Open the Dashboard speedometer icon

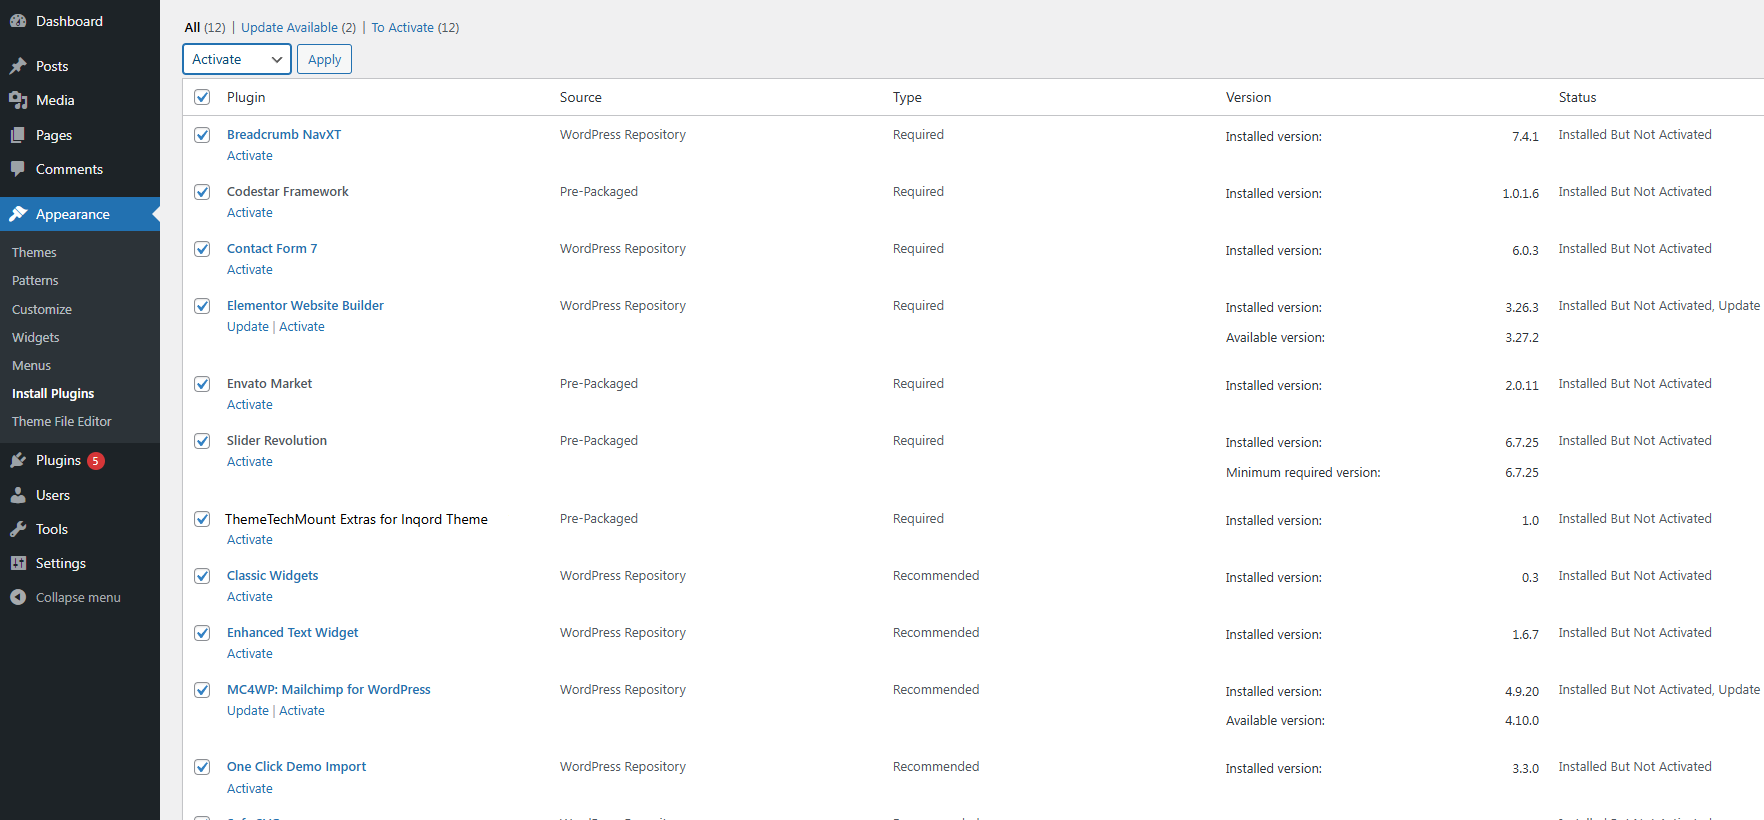pyautogui.click(x=18, y=21)
